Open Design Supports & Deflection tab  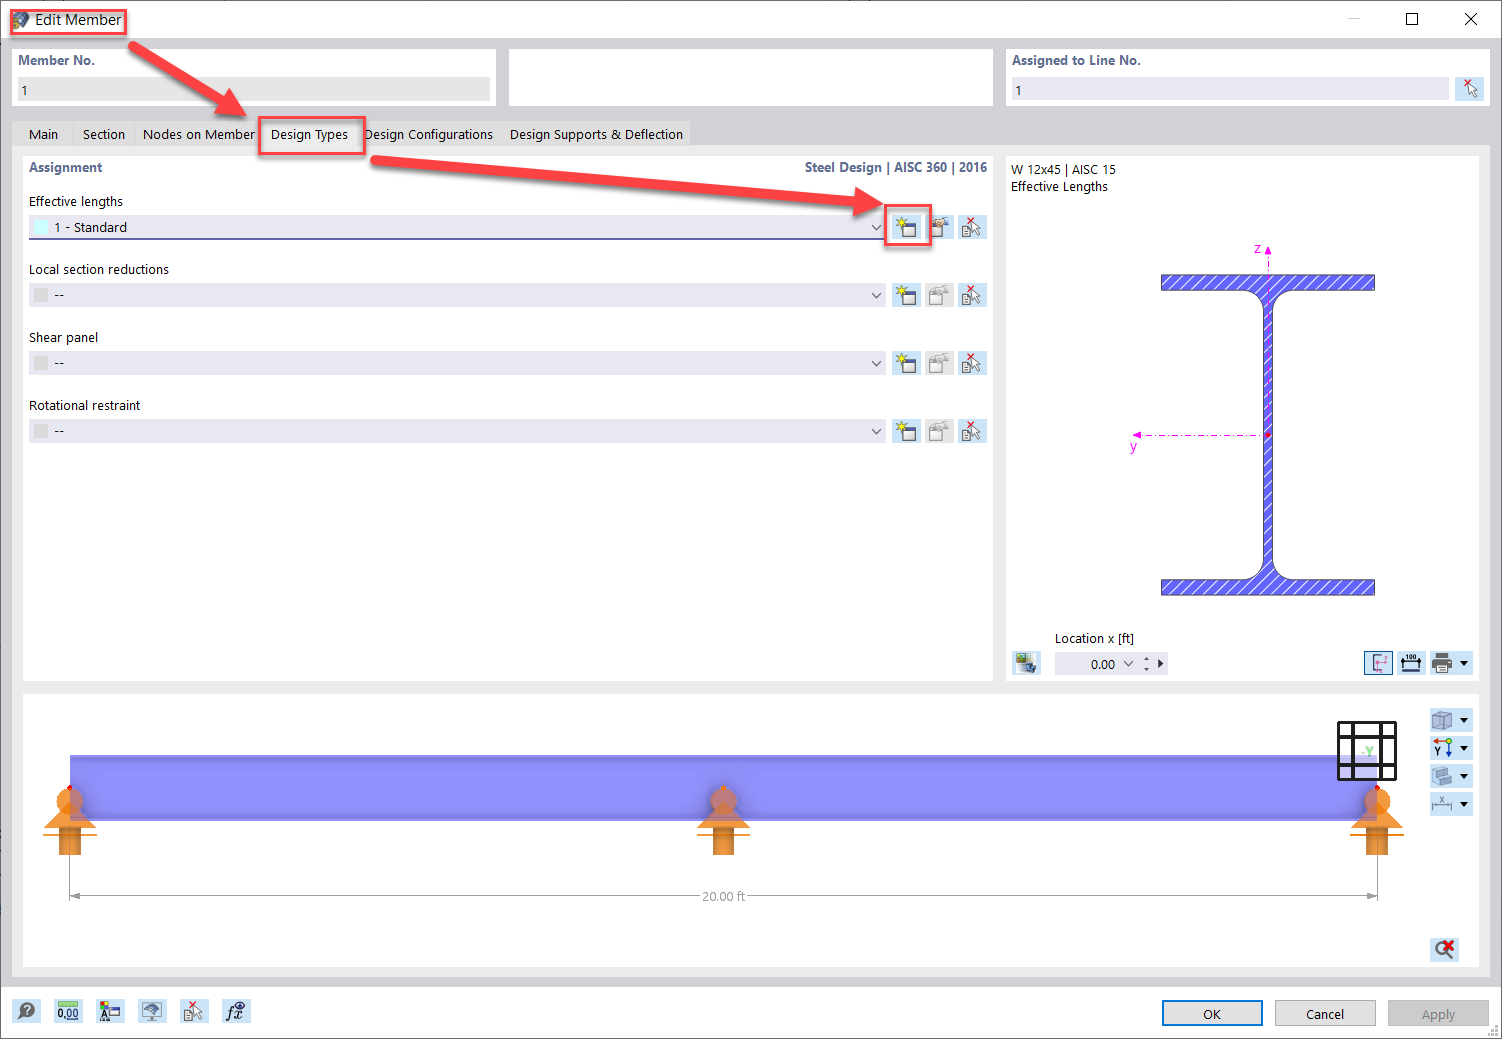tap(596, 134)
